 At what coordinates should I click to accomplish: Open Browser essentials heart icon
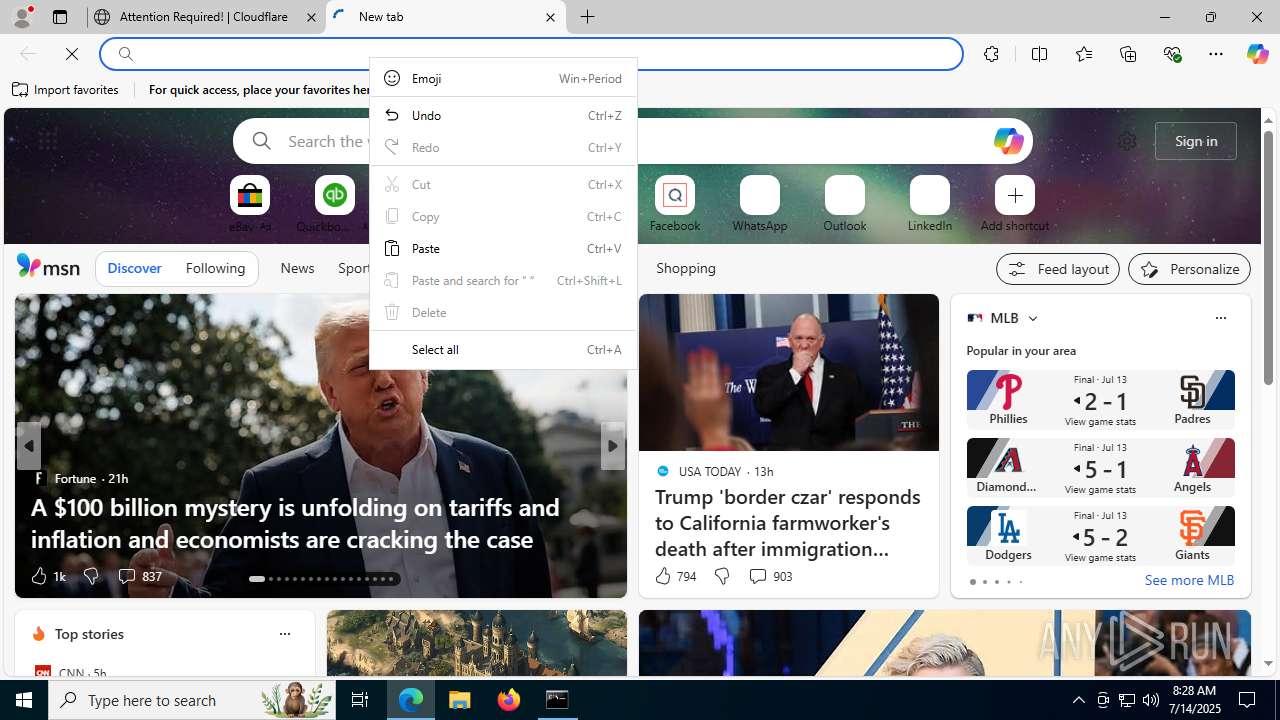click(1172, 54)
